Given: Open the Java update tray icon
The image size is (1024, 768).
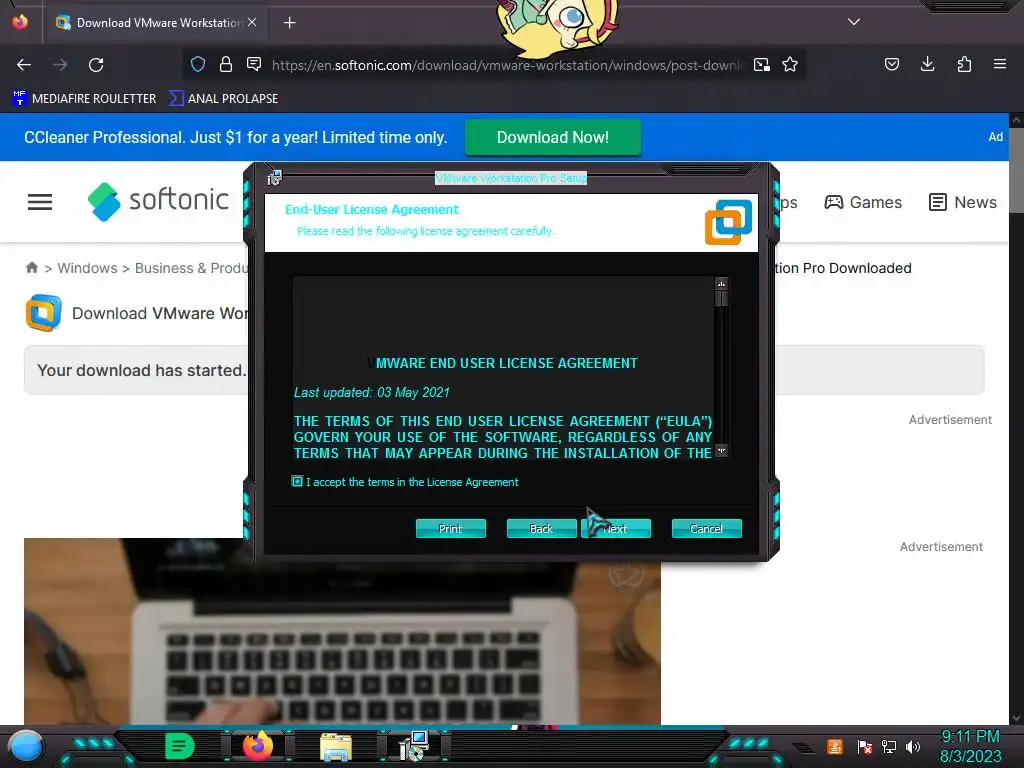Looking at the screenshot, I should 835,746.
